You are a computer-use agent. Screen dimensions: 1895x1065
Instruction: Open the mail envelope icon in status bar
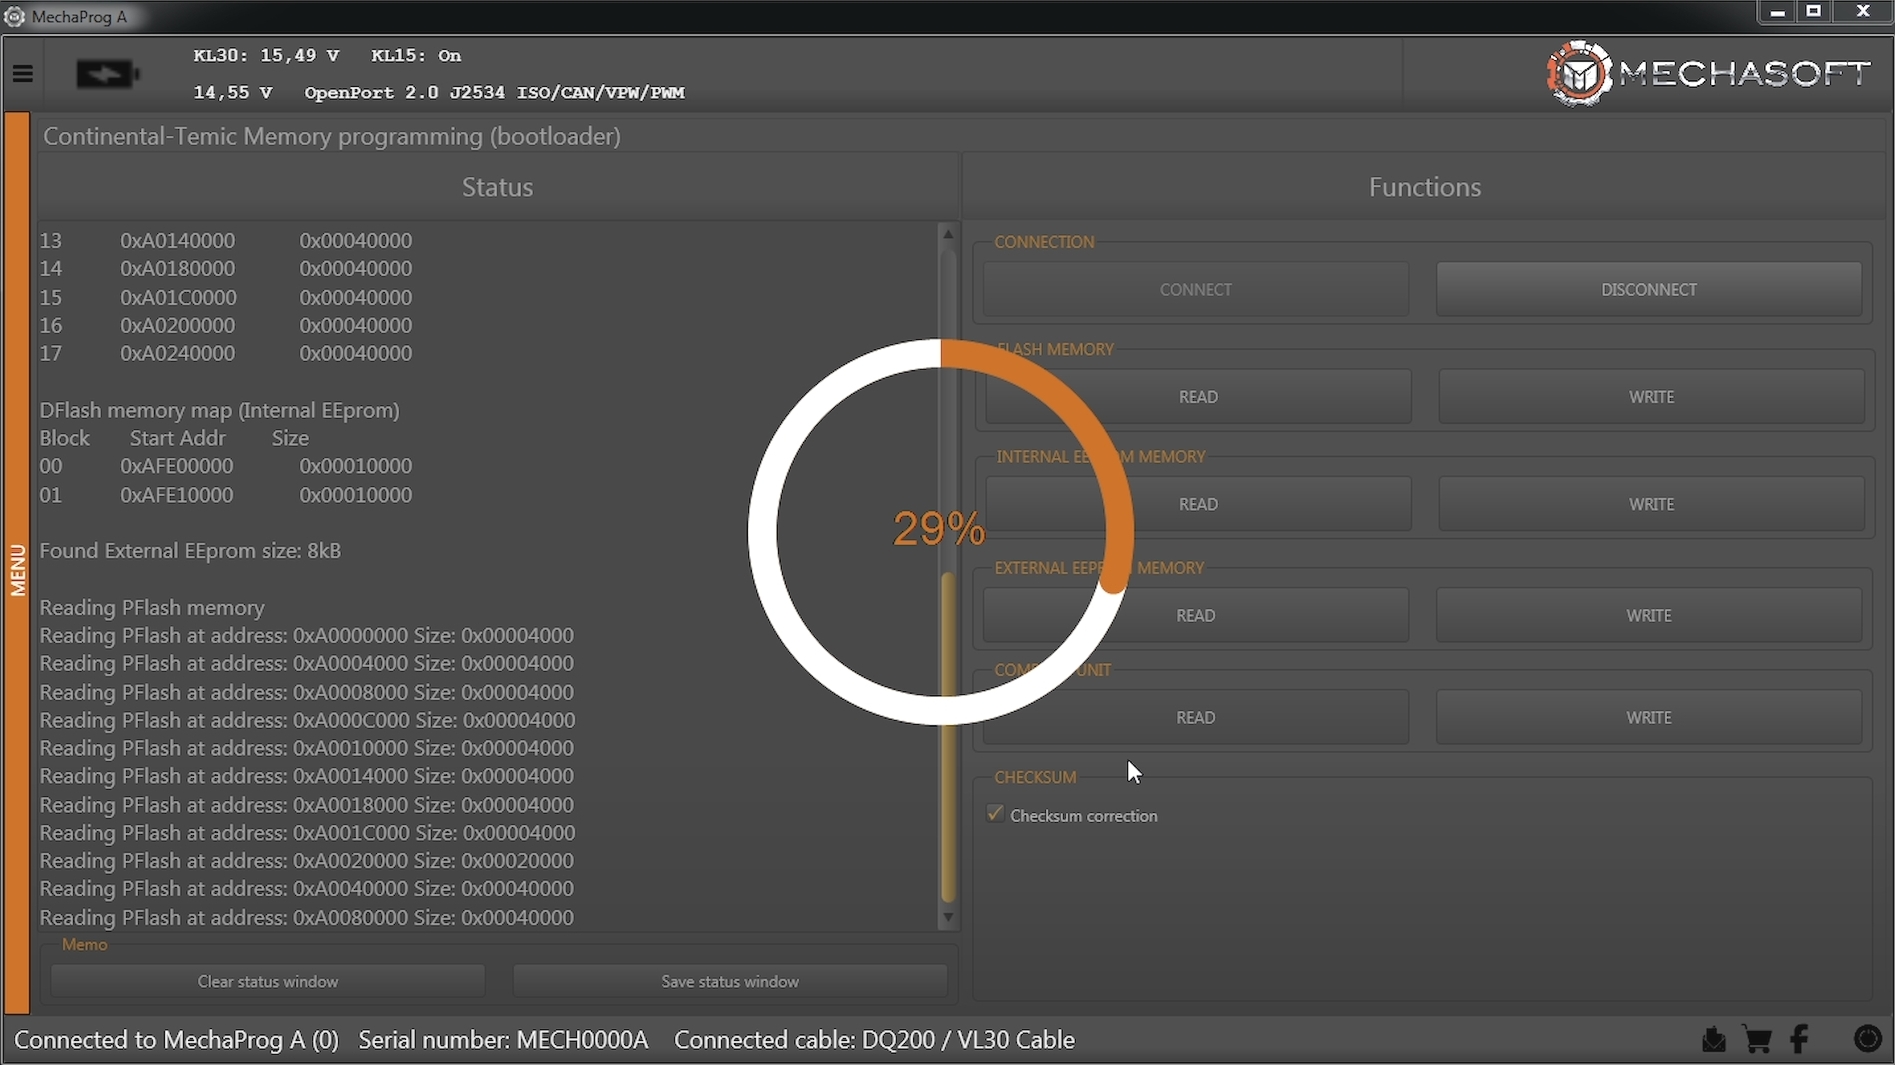(x=1714, y=1040)
